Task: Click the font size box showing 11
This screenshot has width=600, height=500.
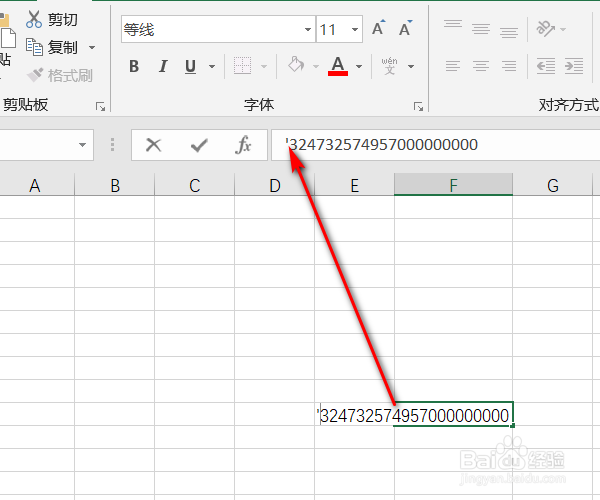Action: pyautogui.click(x=332, y=29)
